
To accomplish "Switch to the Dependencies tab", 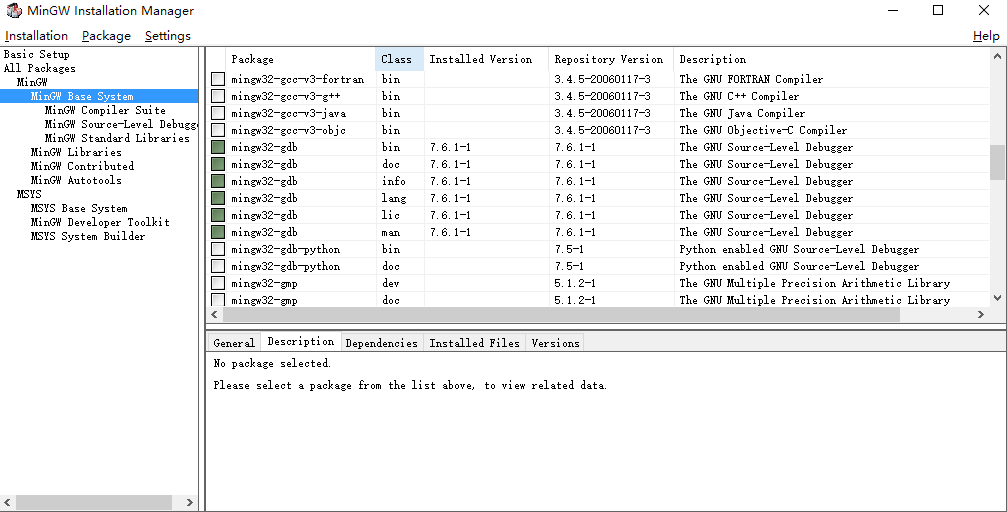I will (381, 343).
